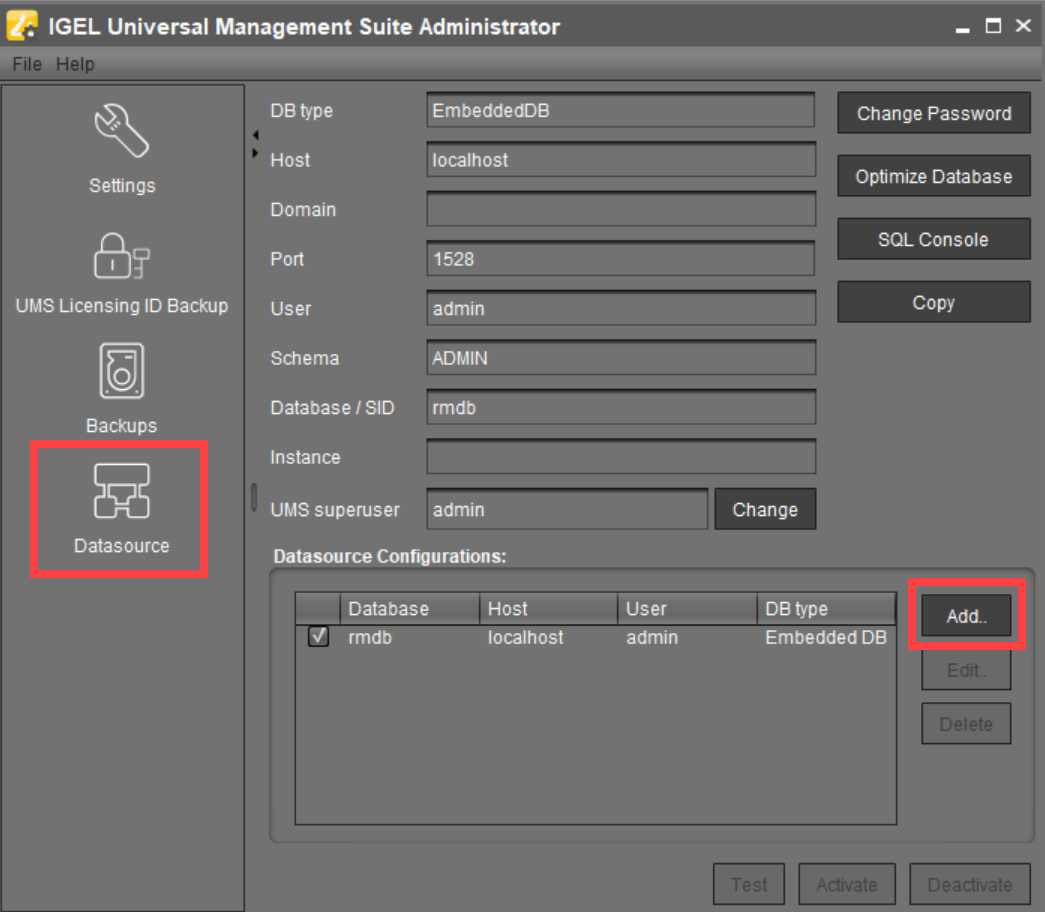Click the Copy button
Screen dimensions: 1045x912
click(933, 302)
